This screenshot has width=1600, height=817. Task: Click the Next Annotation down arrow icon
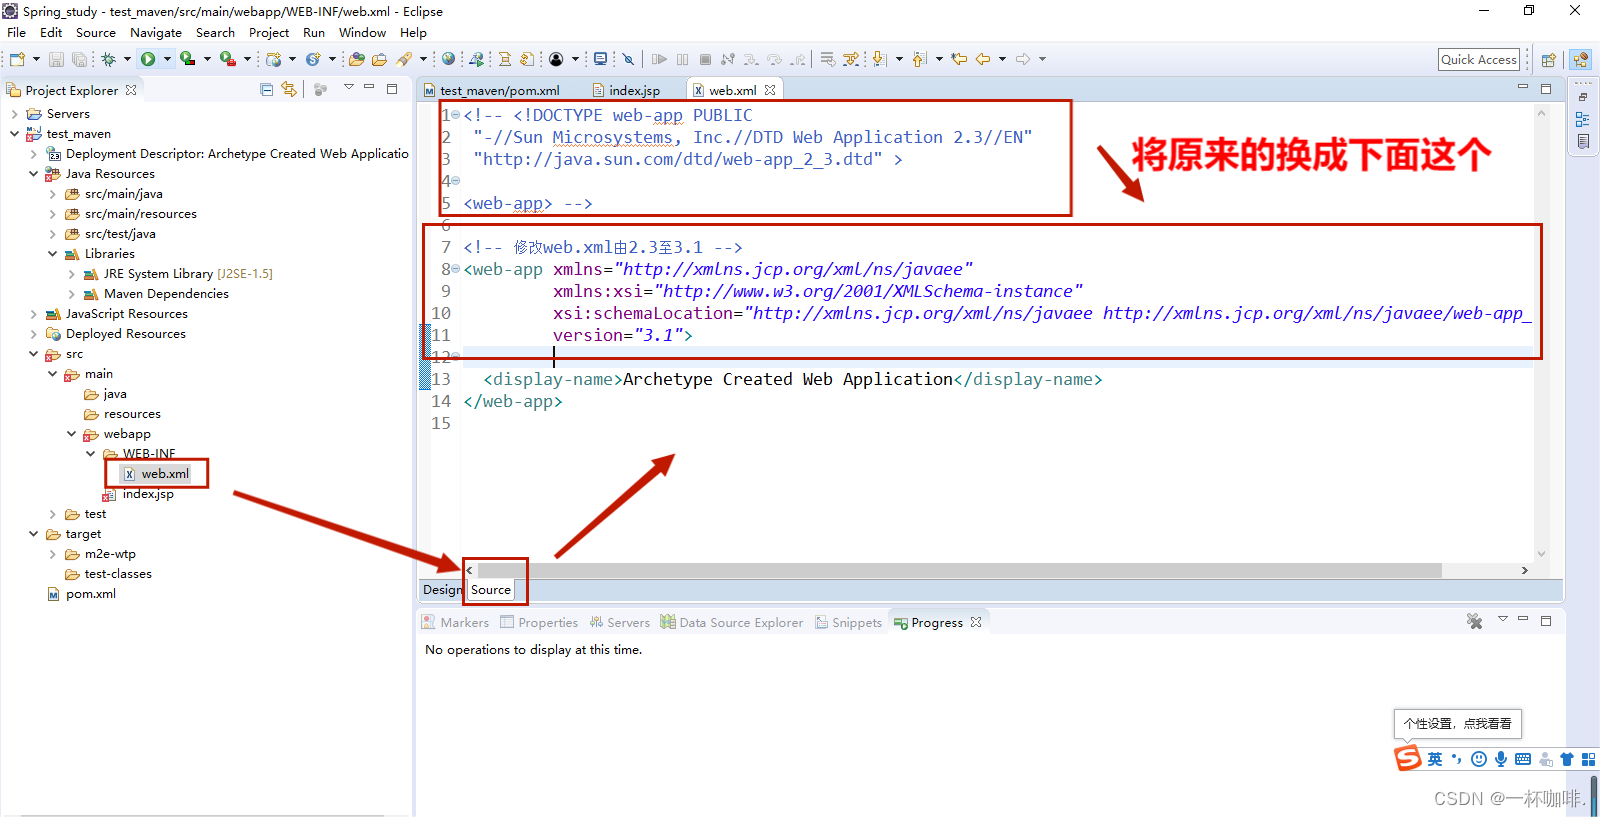879,59
